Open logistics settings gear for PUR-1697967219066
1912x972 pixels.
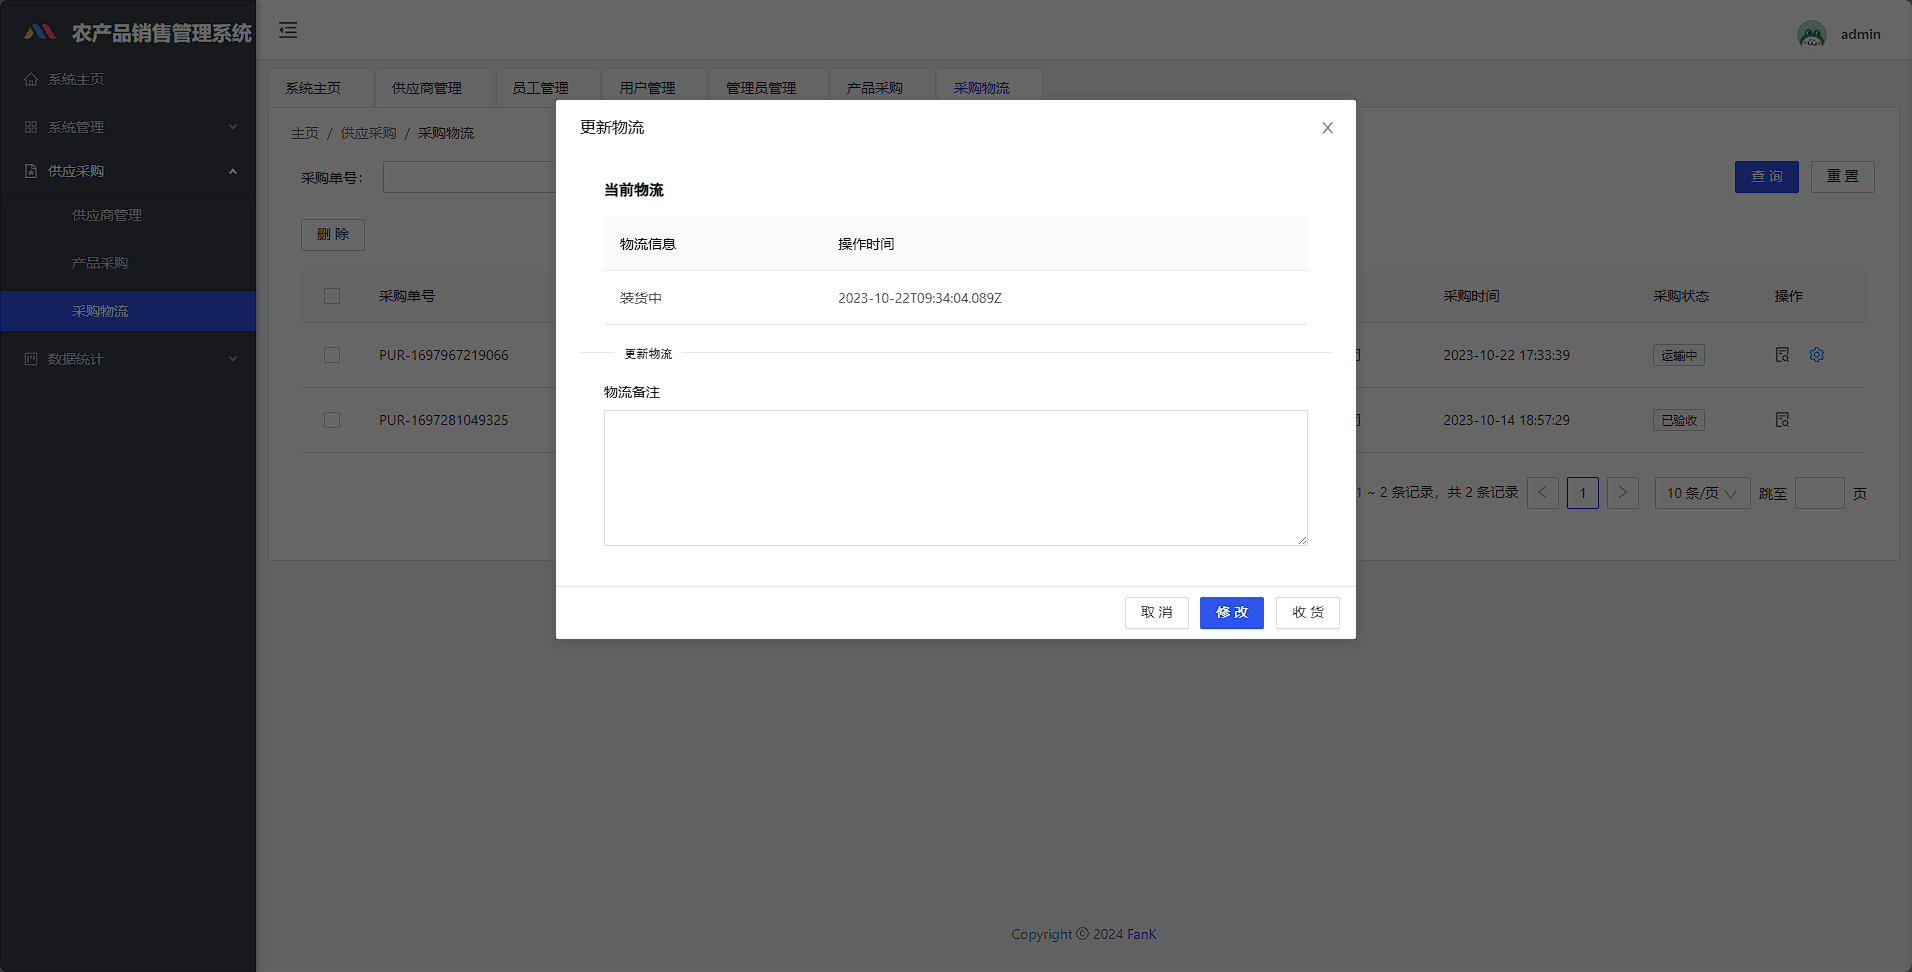click(x=1817, y=355)
